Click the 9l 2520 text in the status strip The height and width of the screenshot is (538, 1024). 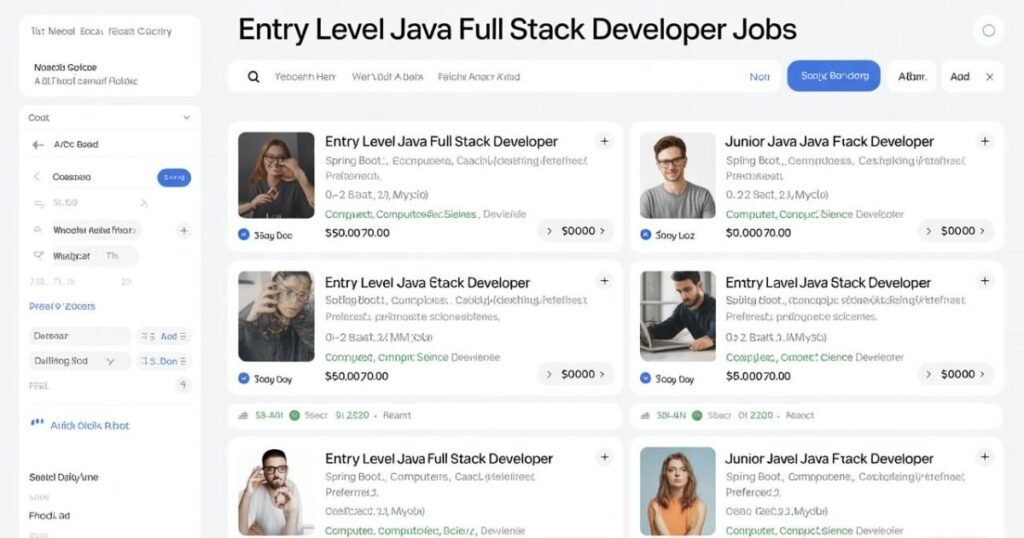352,415
